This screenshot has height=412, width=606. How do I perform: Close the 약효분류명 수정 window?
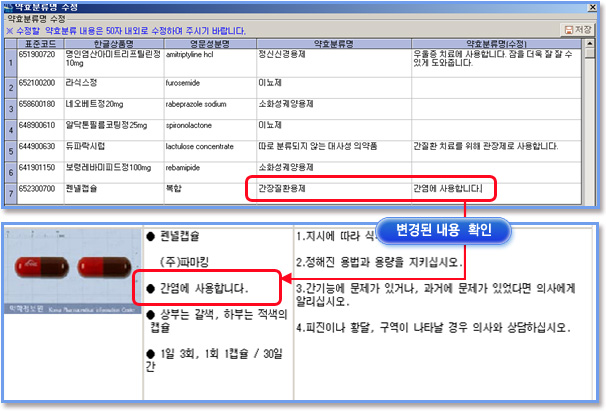(x=594, y=7)
